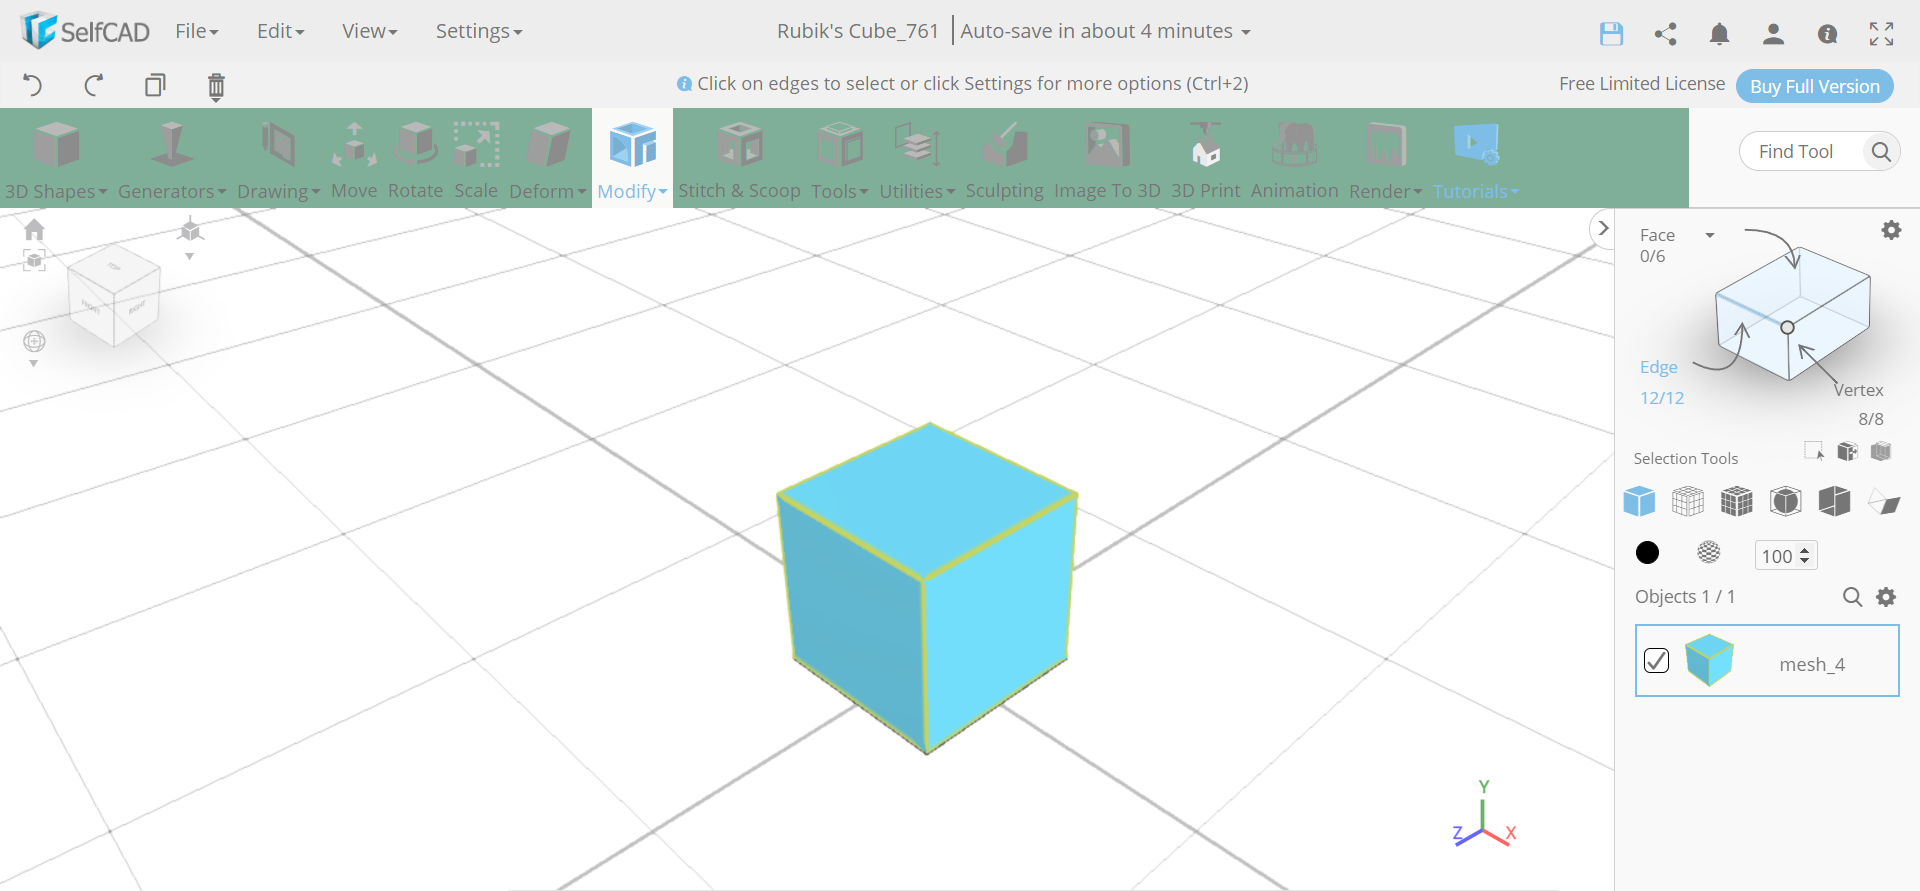
Task: Open Objects panel settings gear
Action: (1886, 597)
